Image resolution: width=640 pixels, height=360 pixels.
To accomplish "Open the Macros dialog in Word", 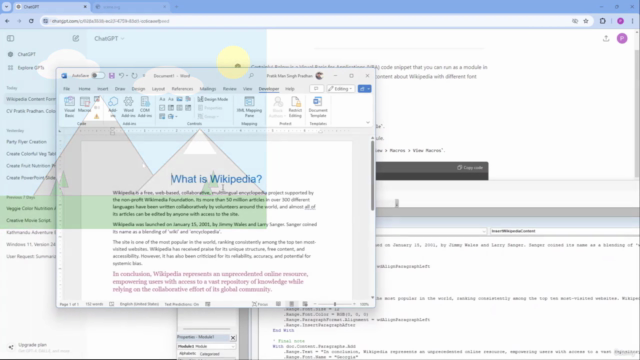I will (x=84, y=105).
